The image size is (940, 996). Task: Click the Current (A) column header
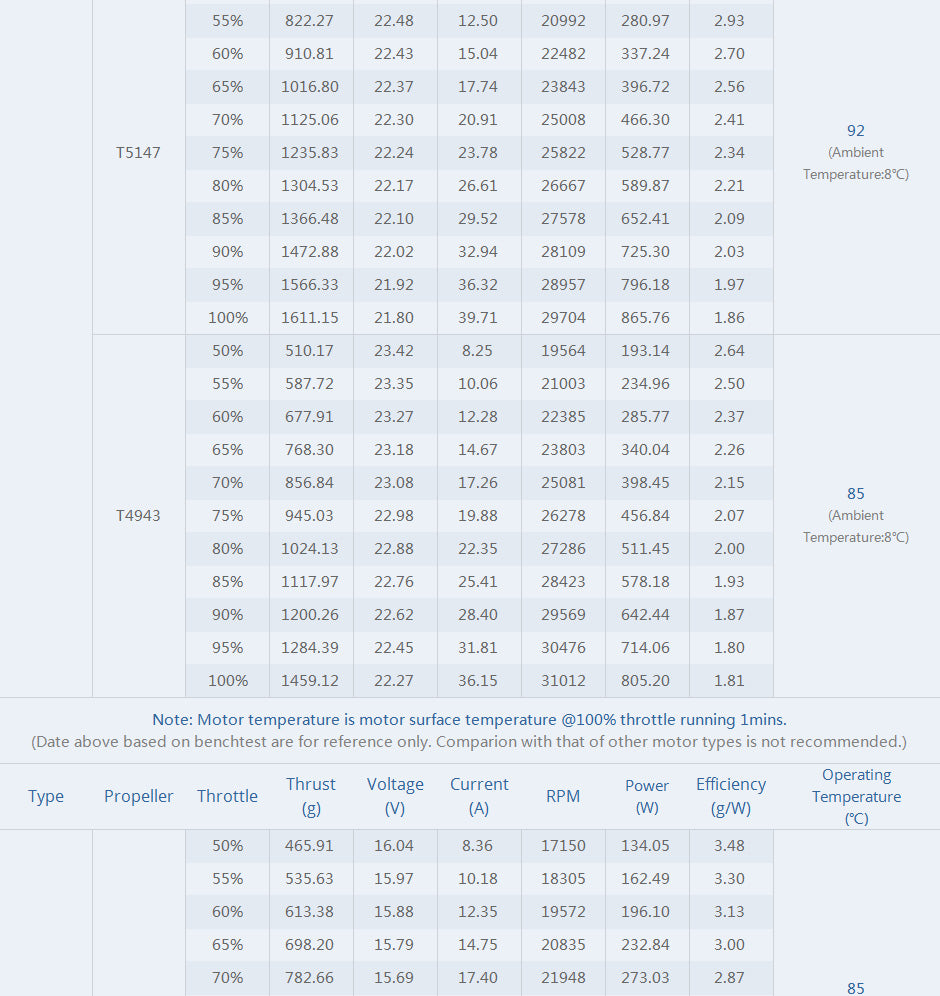click(479, 796)
